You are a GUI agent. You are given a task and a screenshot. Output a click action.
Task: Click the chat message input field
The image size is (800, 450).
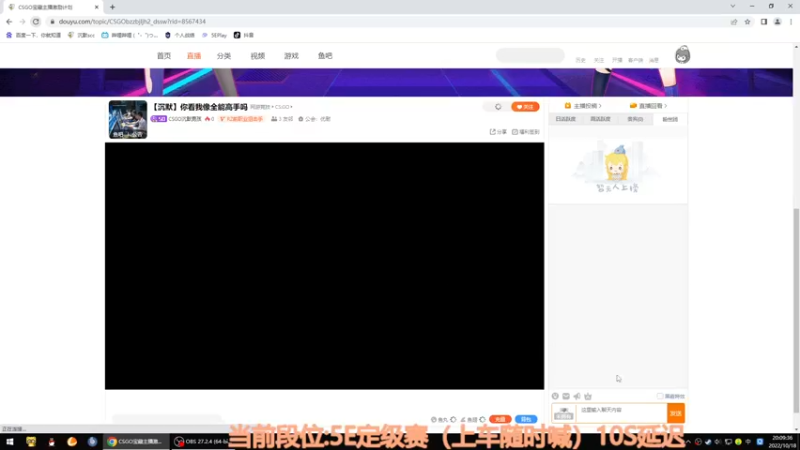(622, 413)
